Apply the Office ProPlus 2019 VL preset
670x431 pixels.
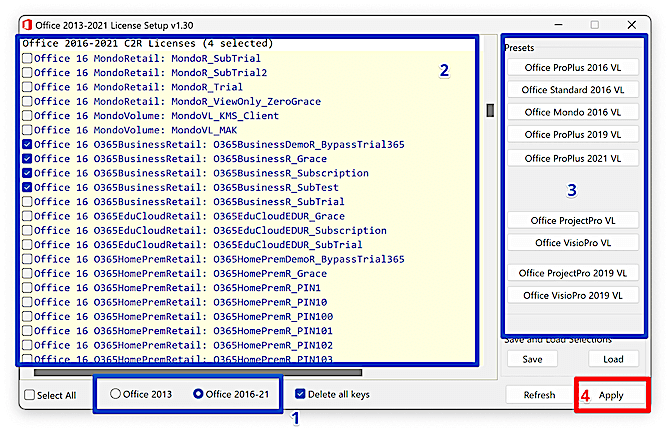click(x=573, y=134)
